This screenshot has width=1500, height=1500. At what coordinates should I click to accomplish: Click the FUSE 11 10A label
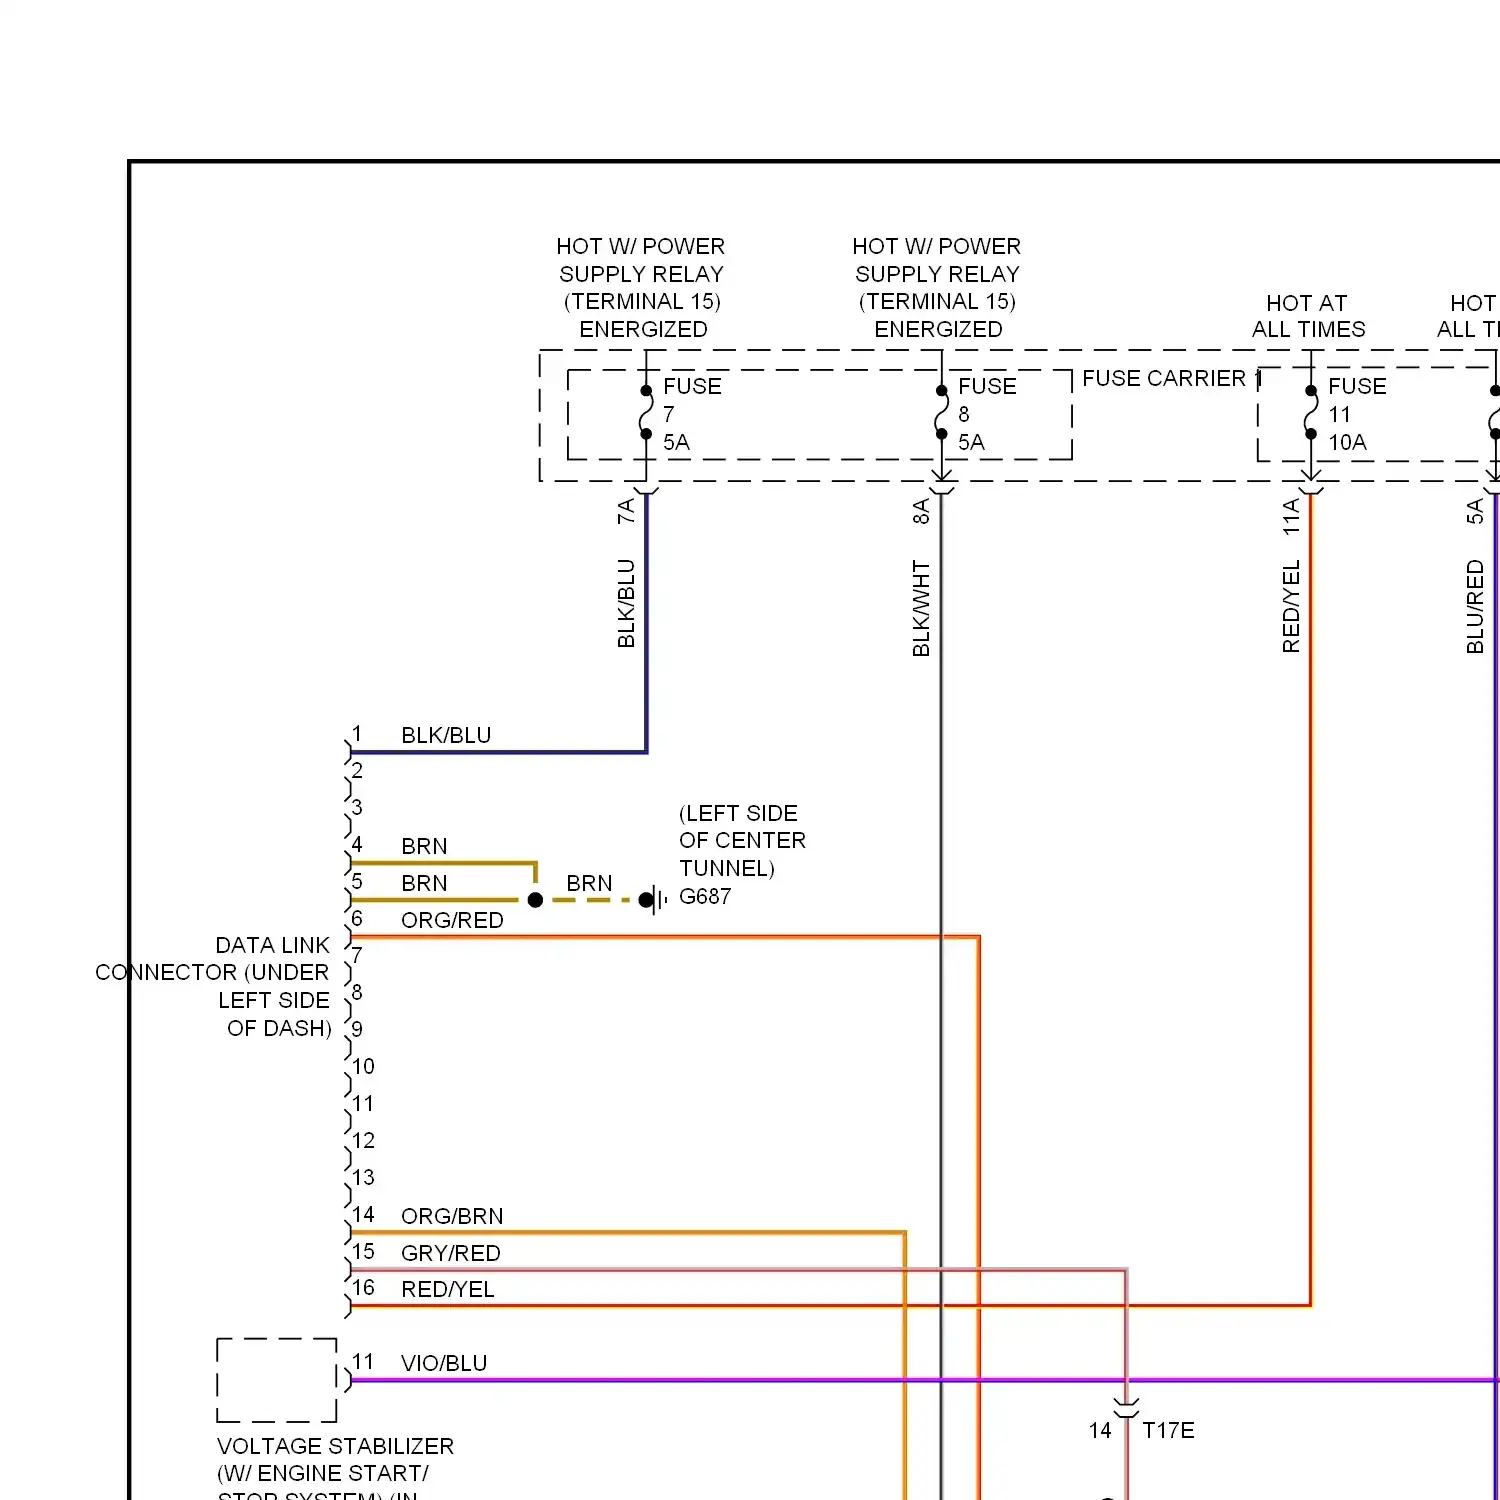(1357, 414)
